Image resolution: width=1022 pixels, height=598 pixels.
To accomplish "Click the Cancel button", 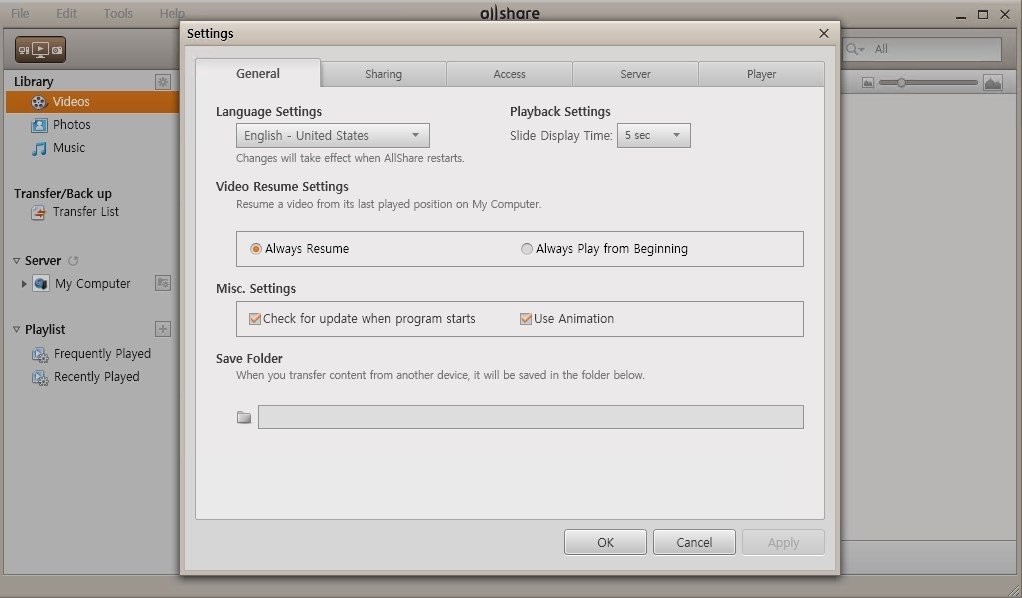I will (694, 543).
